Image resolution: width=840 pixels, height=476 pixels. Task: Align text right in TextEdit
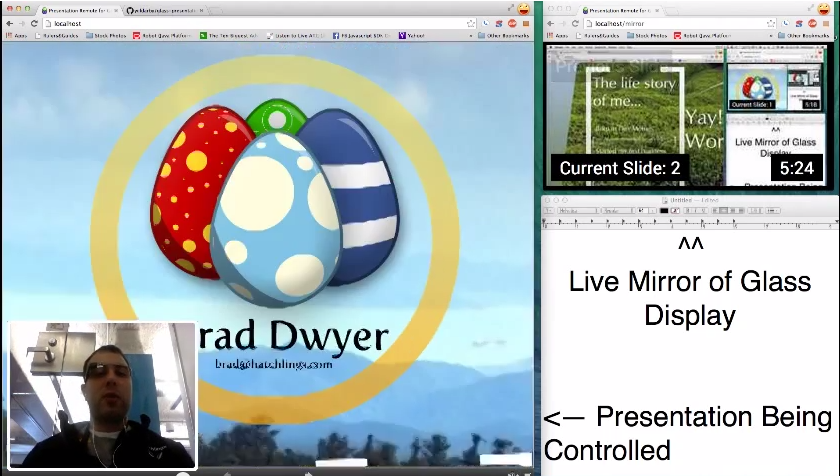(x=741, y=211)
